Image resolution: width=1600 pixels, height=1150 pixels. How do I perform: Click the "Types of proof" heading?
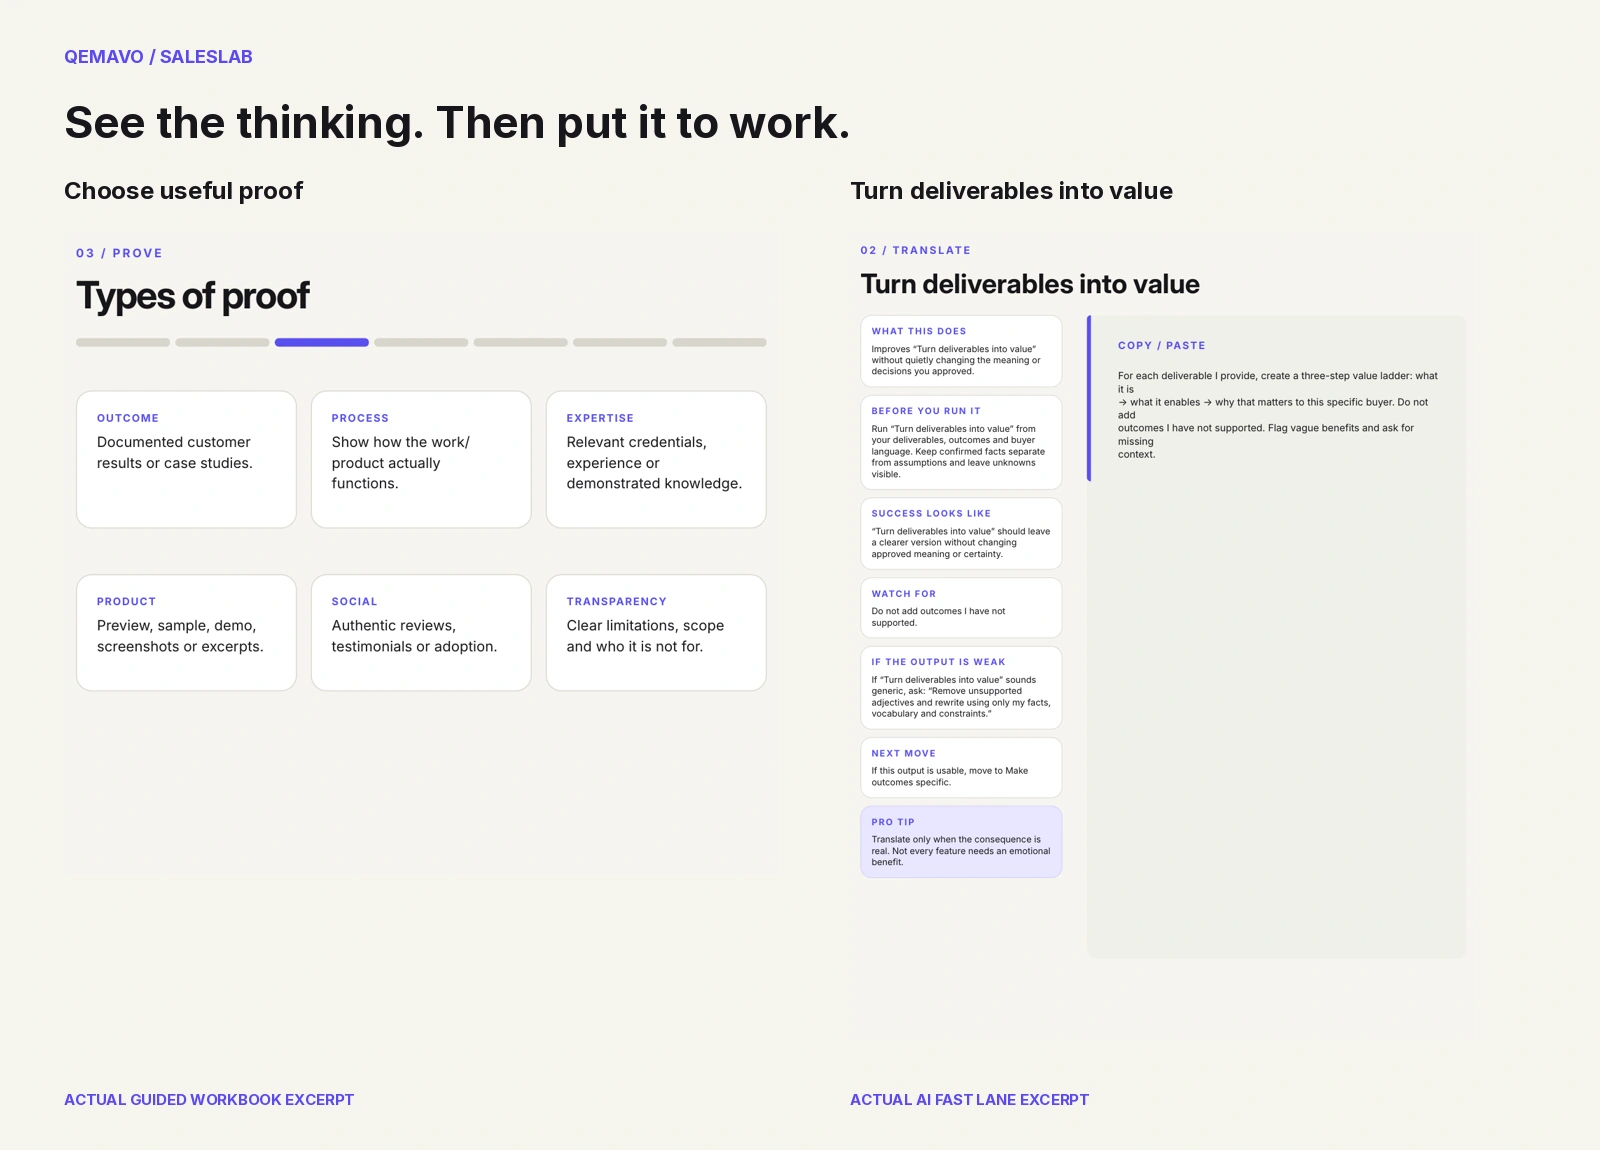point(193,296)
